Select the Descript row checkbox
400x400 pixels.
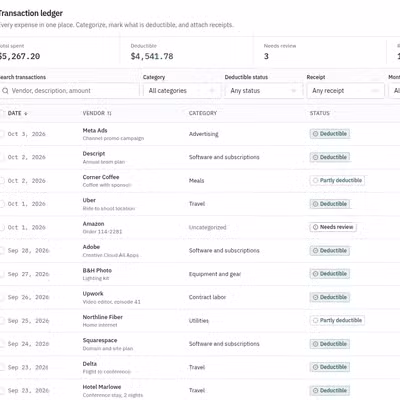point(1,157)
